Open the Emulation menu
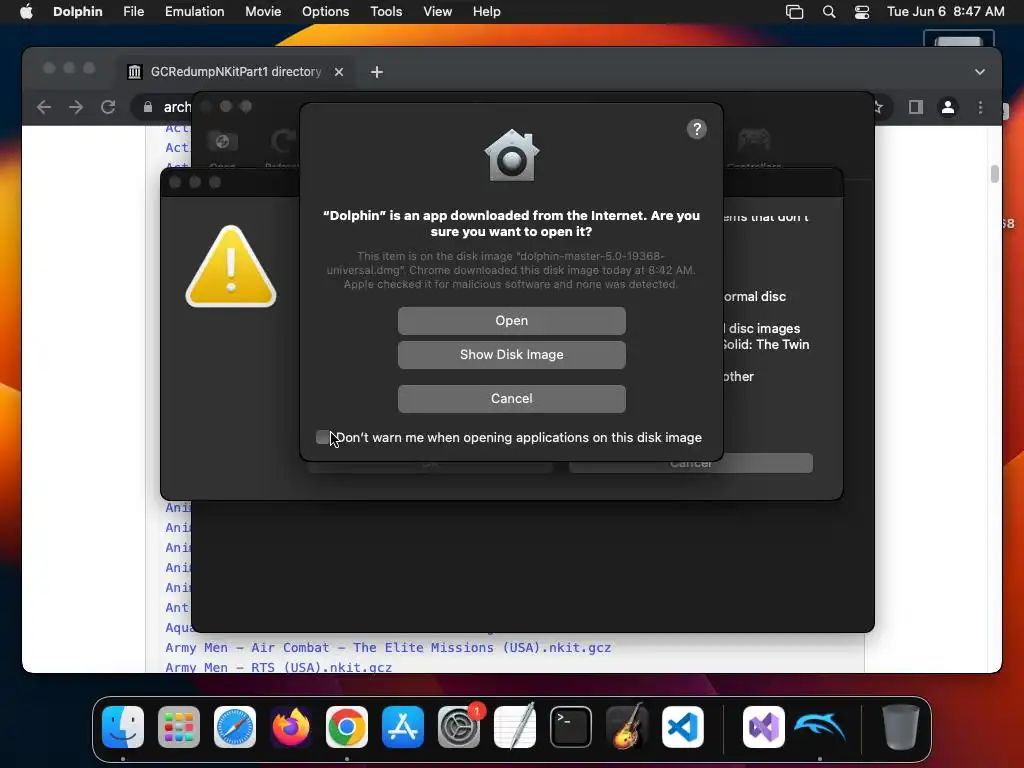Image resolution: width=1024 pixels, height=768 pixels. 195,12
